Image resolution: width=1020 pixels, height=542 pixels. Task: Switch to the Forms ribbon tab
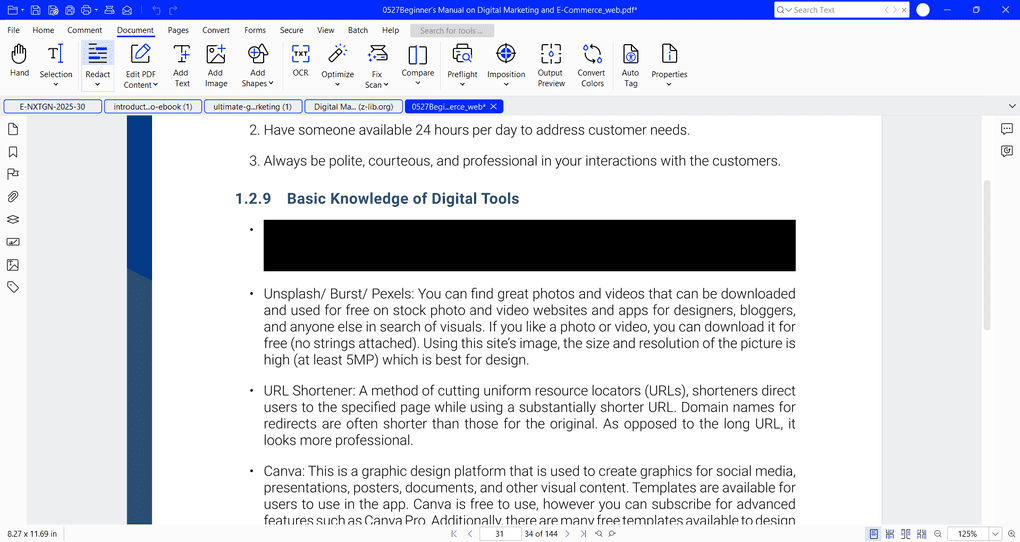pos(255,30)
